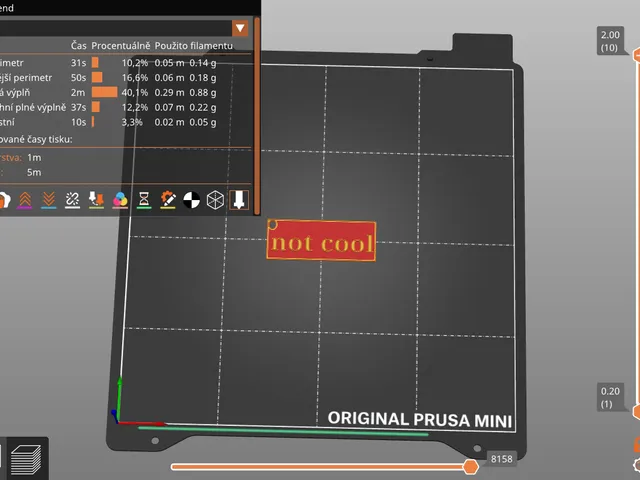Toggle custom G-code gear-pencil icon
The width and height of the screenshot is (640, 480).
click(168, 200)
